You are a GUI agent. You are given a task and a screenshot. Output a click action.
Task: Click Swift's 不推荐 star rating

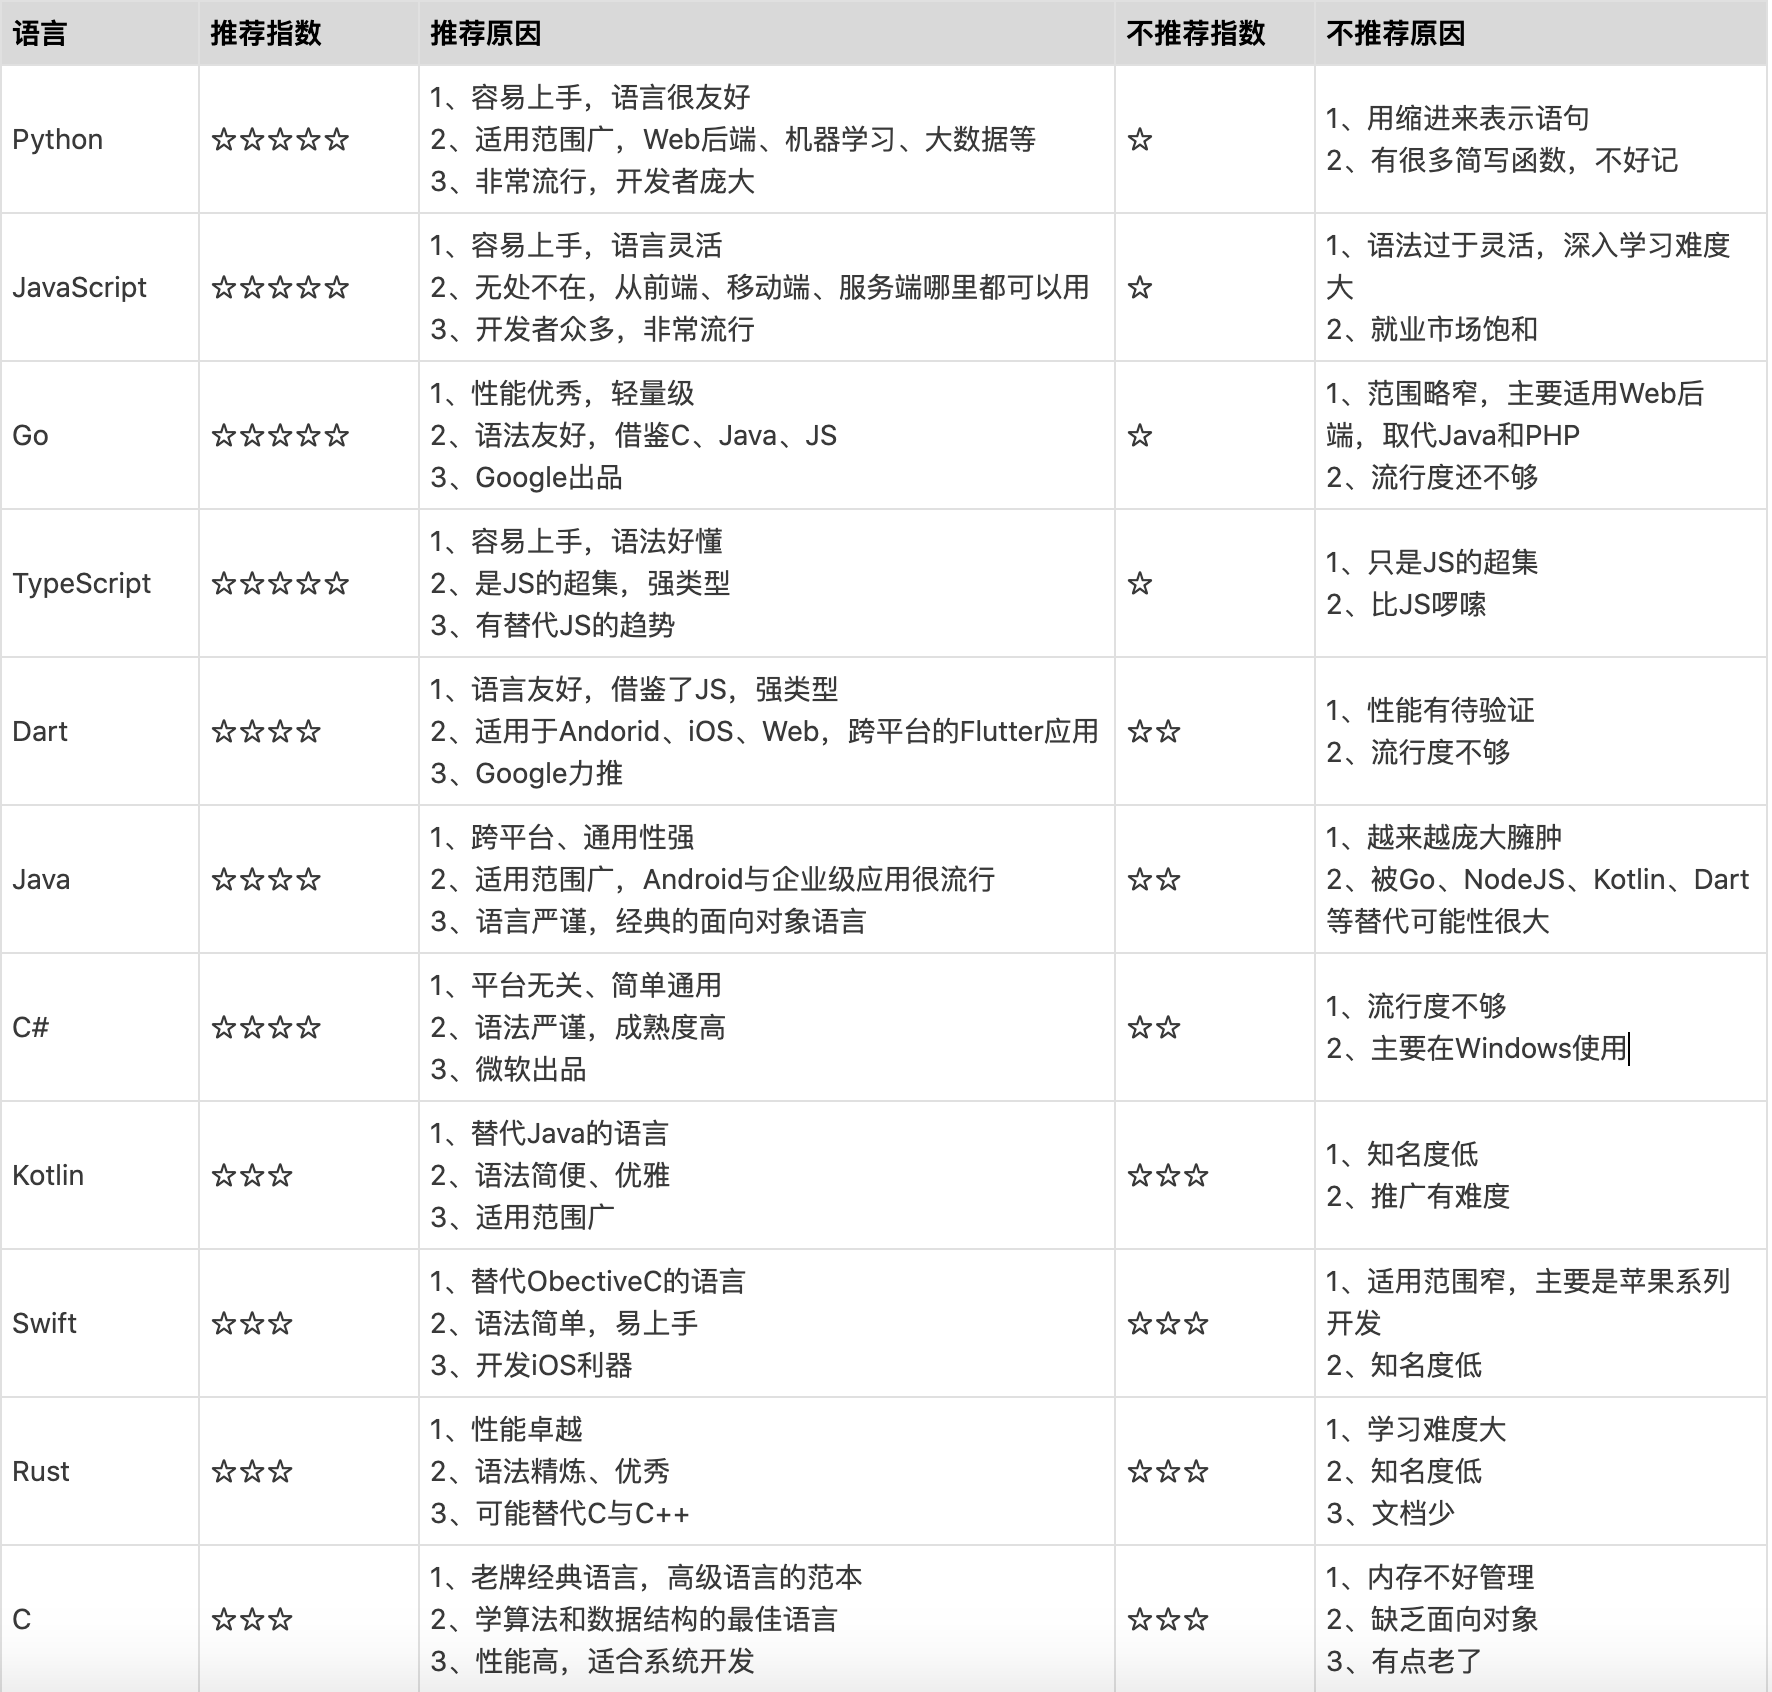[1168, 1323]
